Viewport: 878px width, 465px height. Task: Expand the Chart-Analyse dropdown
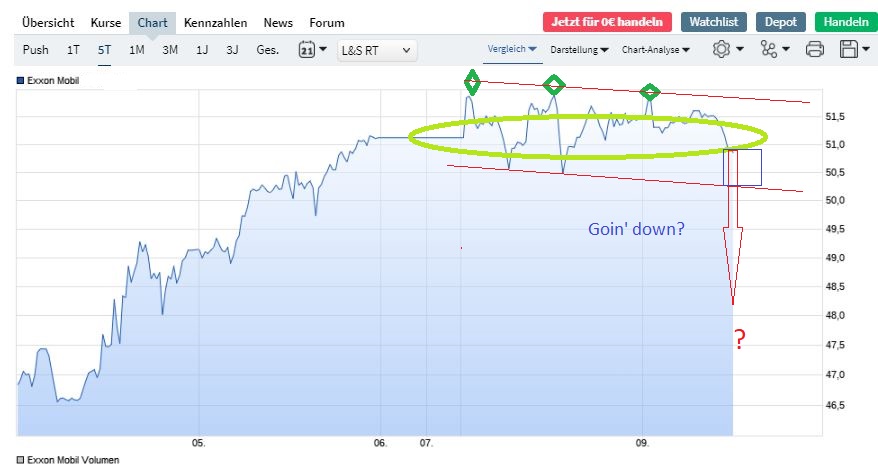656,48
